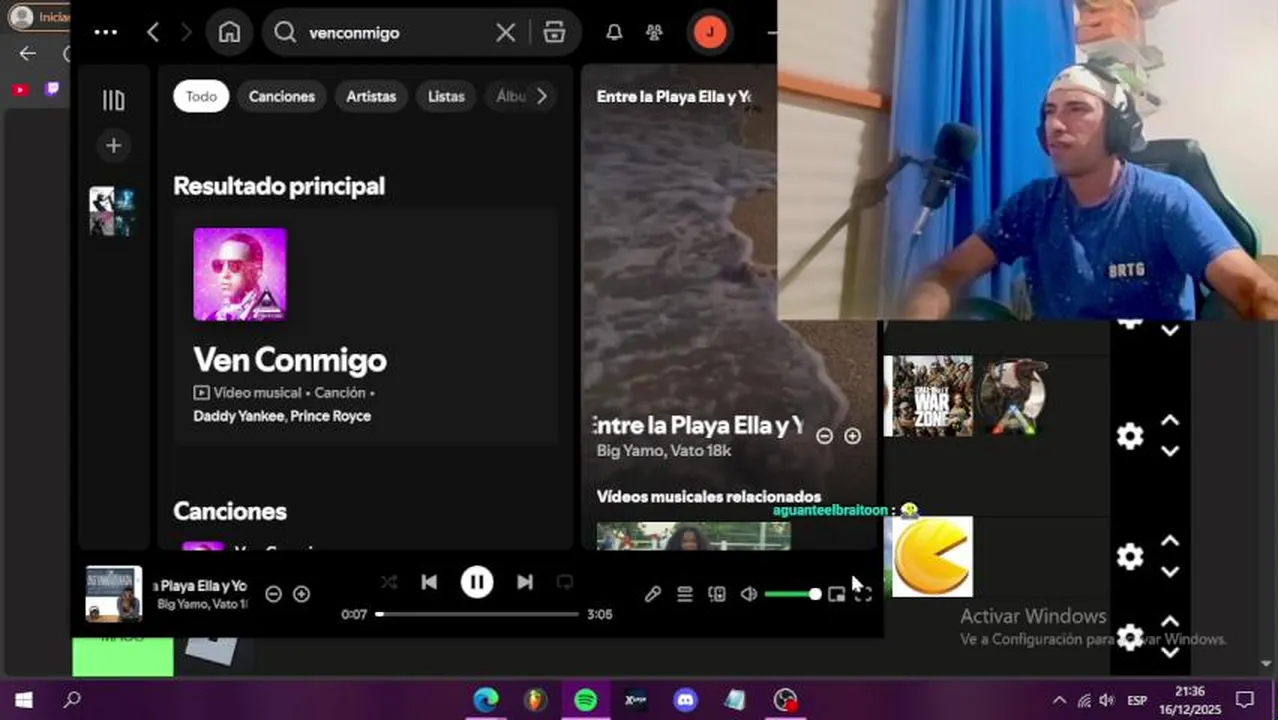The width and height of the screenshot is (1278, 720).
Task: Select the Canciones filter chip
Action: click(281, 96)
